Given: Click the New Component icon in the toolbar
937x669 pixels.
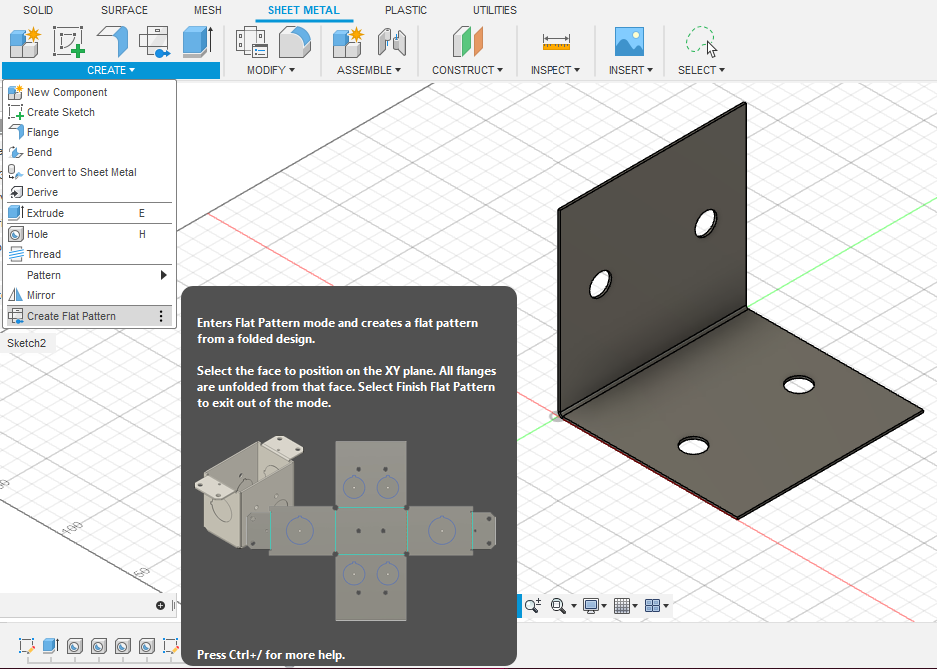Looking at the screenshot, I should pos(23,42).
